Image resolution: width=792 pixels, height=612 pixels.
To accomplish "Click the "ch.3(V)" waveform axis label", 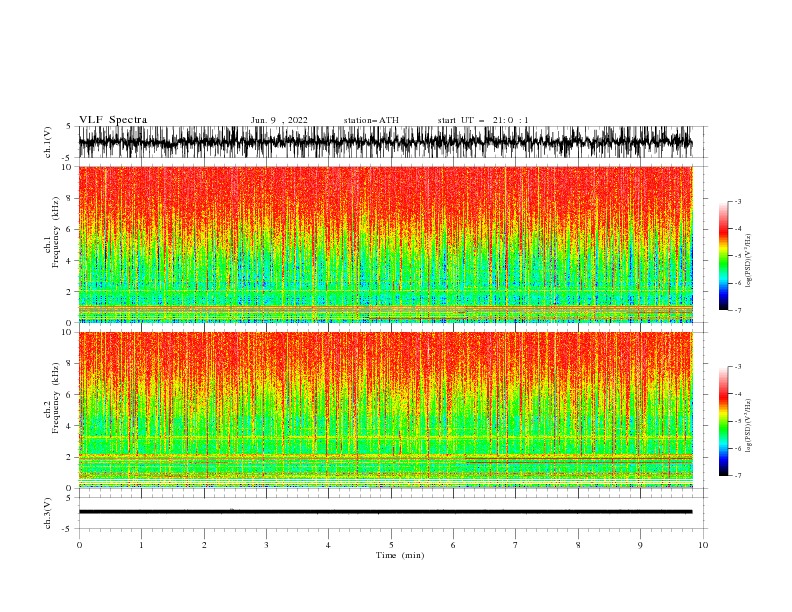I will coord(48,513).
